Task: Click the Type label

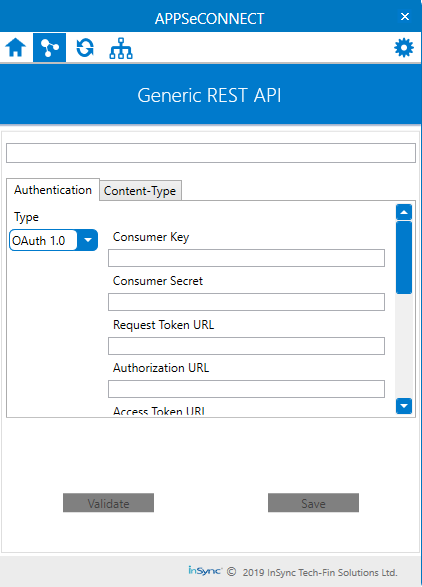Action: point(26,217)
